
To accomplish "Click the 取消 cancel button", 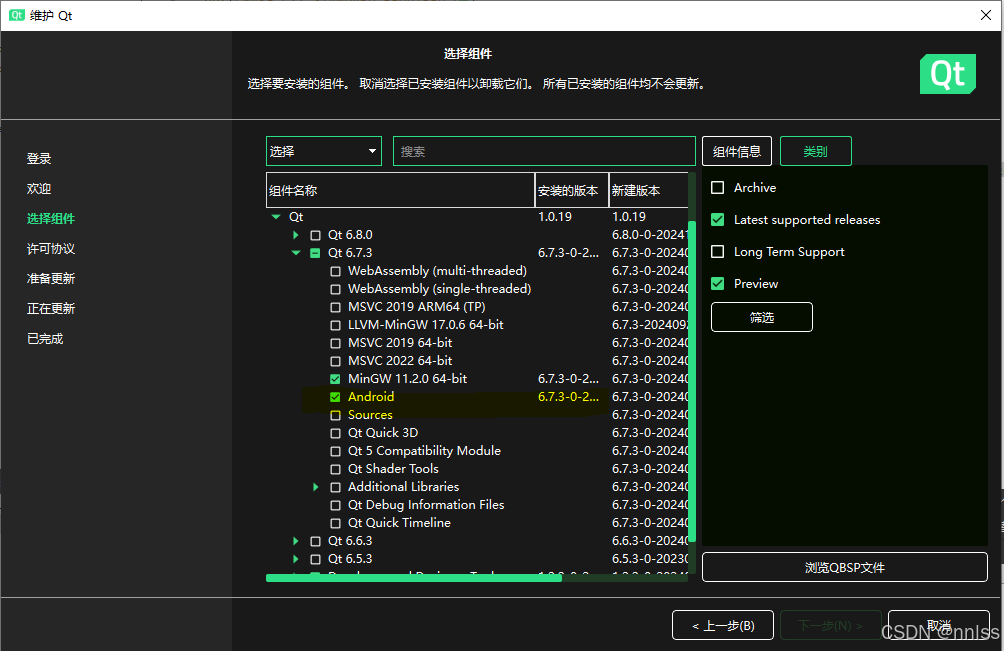I will (x=939, y=625).
